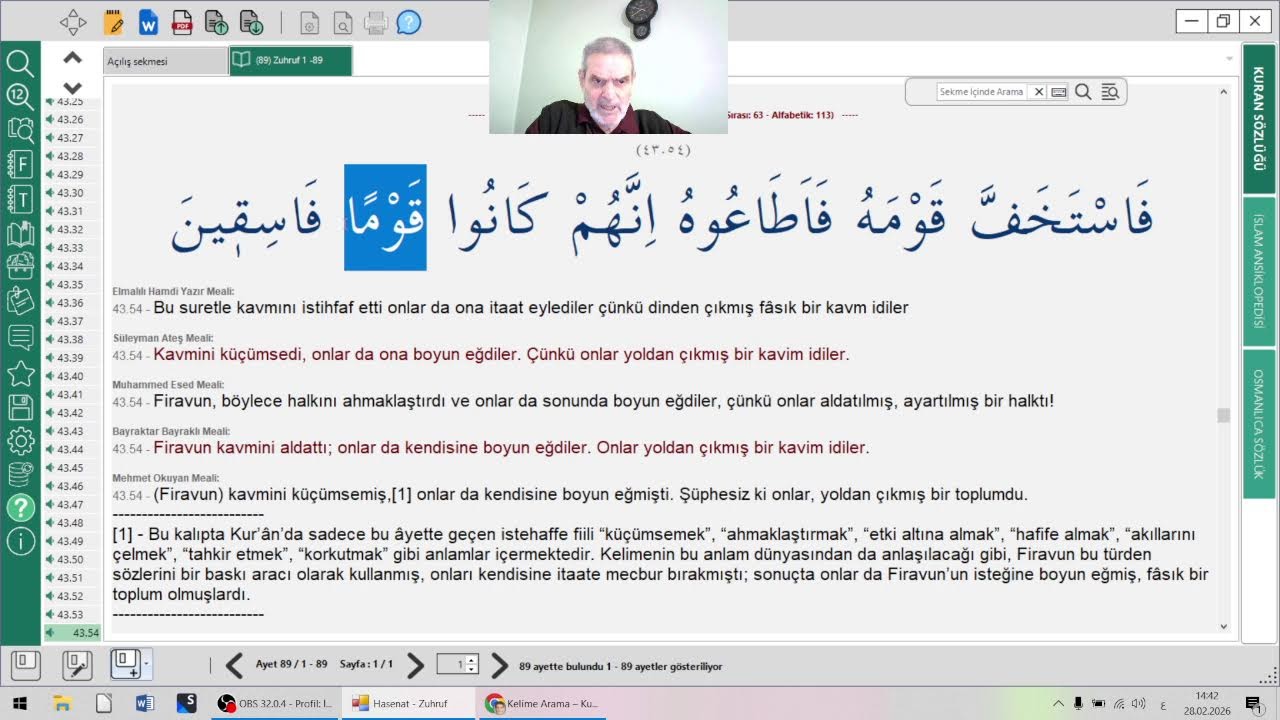Open print preview document icon
The image size is (1280, 720).
(x=342, y=22)
